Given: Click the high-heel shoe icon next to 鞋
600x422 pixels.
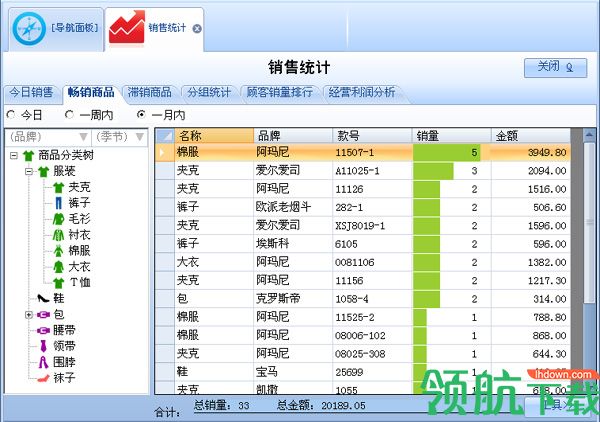Looking at the screenshot, I should [x=43, y=298].
